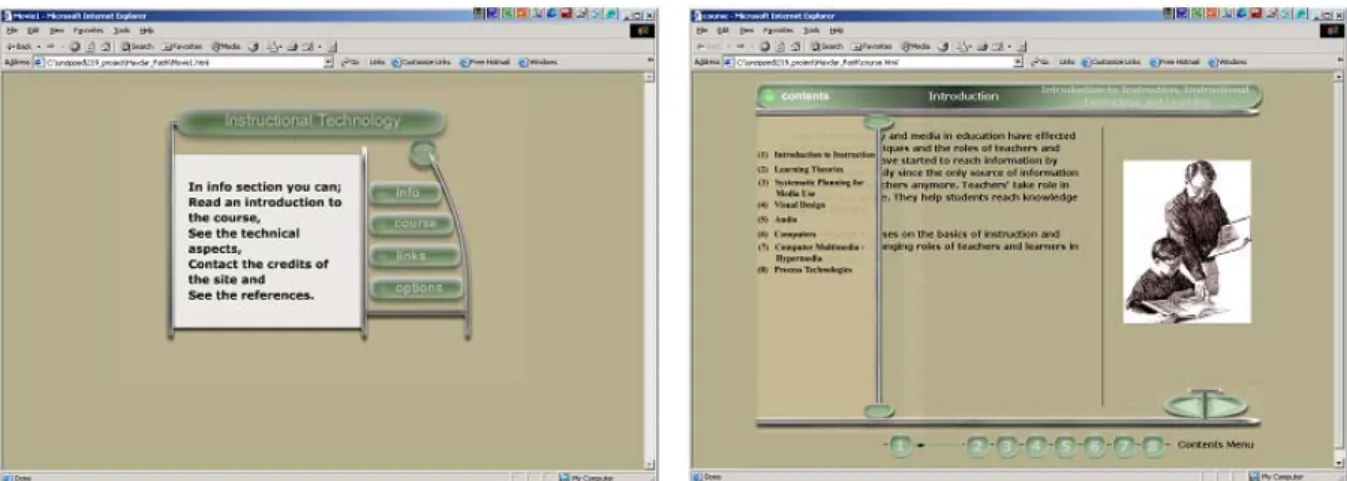Go to chapter 3 circle button
The width and height of the screenshot is (1347, 481).
point(1007,445)
